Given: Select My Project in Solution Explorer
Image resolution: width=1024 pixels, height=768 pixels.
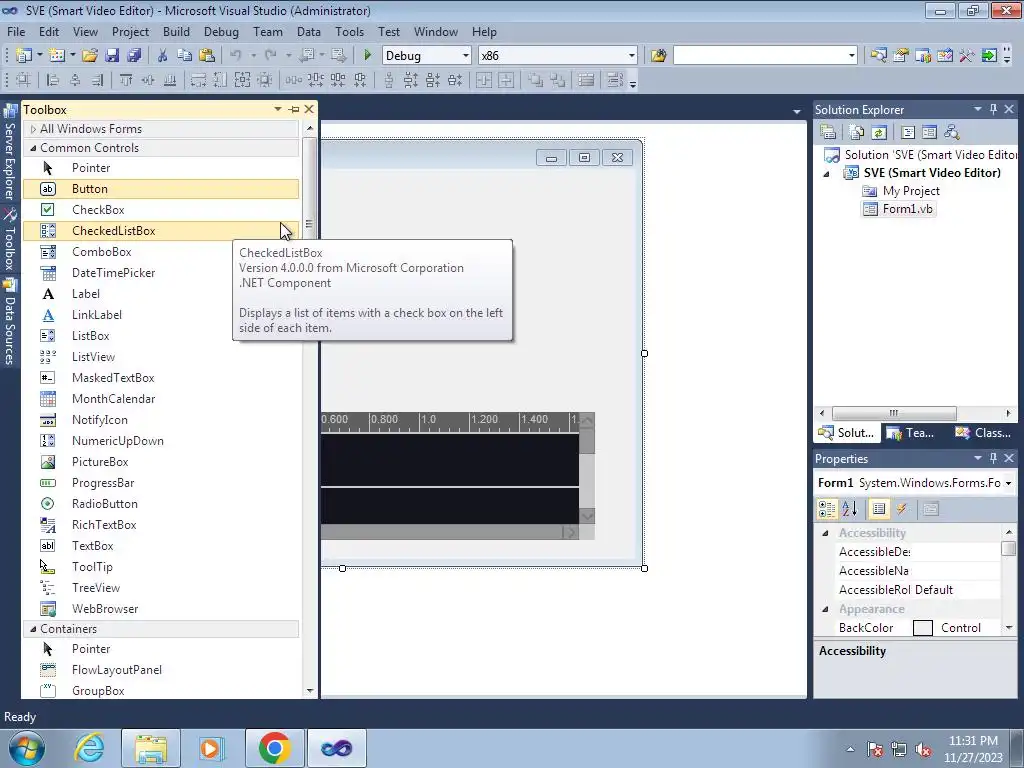Looking at the screenshot, I should (902, 191).
